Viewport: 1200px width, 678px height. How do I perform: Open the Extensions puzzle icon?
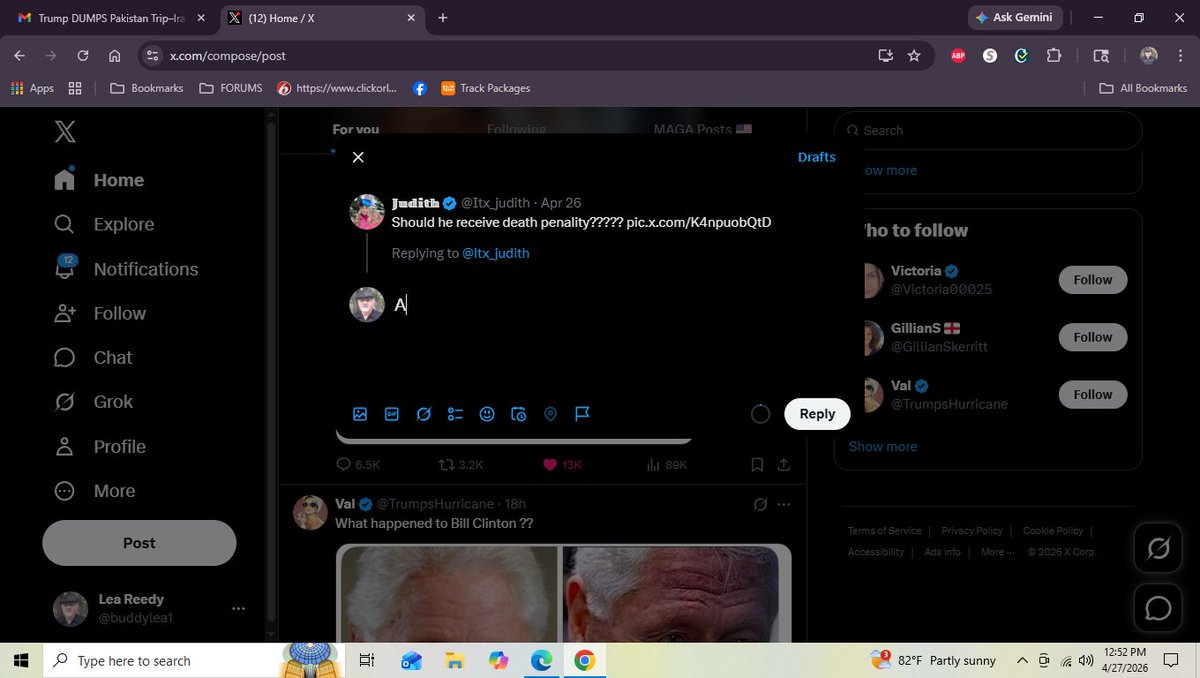click(x=1054, y=56)
